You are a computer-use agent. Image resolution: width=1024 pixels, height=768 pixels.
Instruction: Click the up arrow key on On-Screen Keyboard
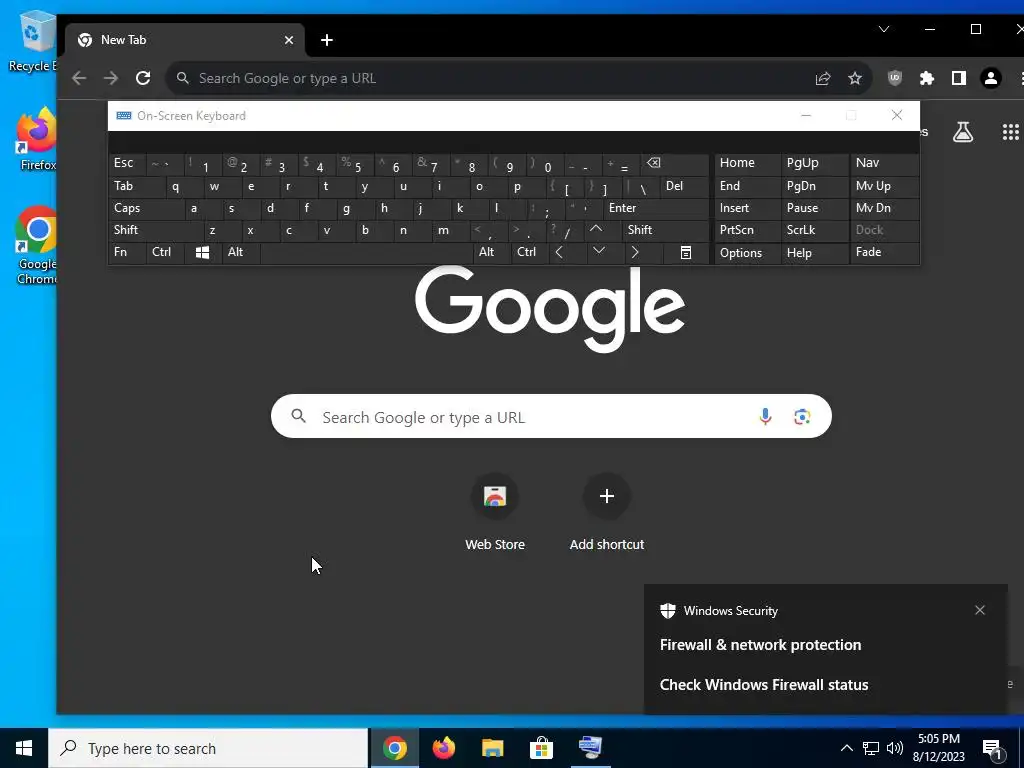point(596,230)
